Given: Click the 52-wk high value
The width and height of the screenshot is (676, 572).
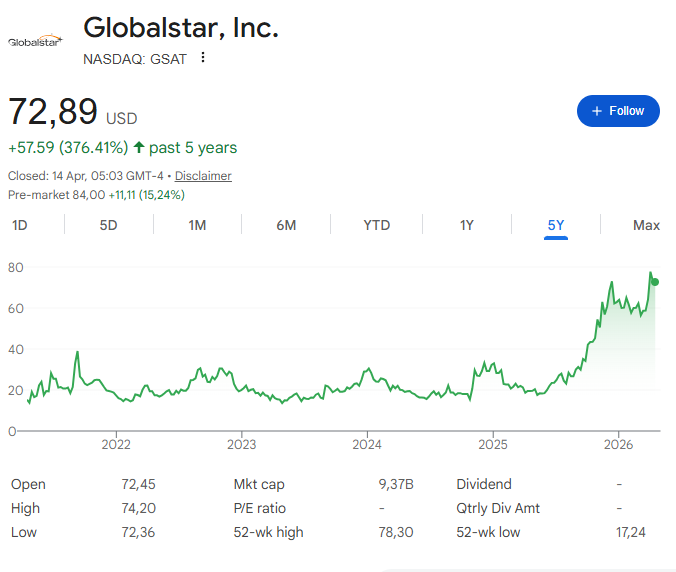Looking at the screenshot, I should 398,533.
